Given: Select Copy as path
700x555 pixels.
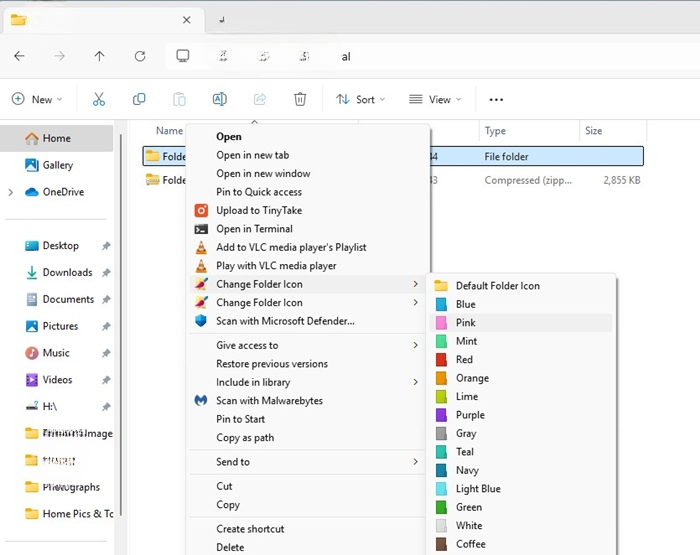Looking at the screenshot, I should click(245, 438).
